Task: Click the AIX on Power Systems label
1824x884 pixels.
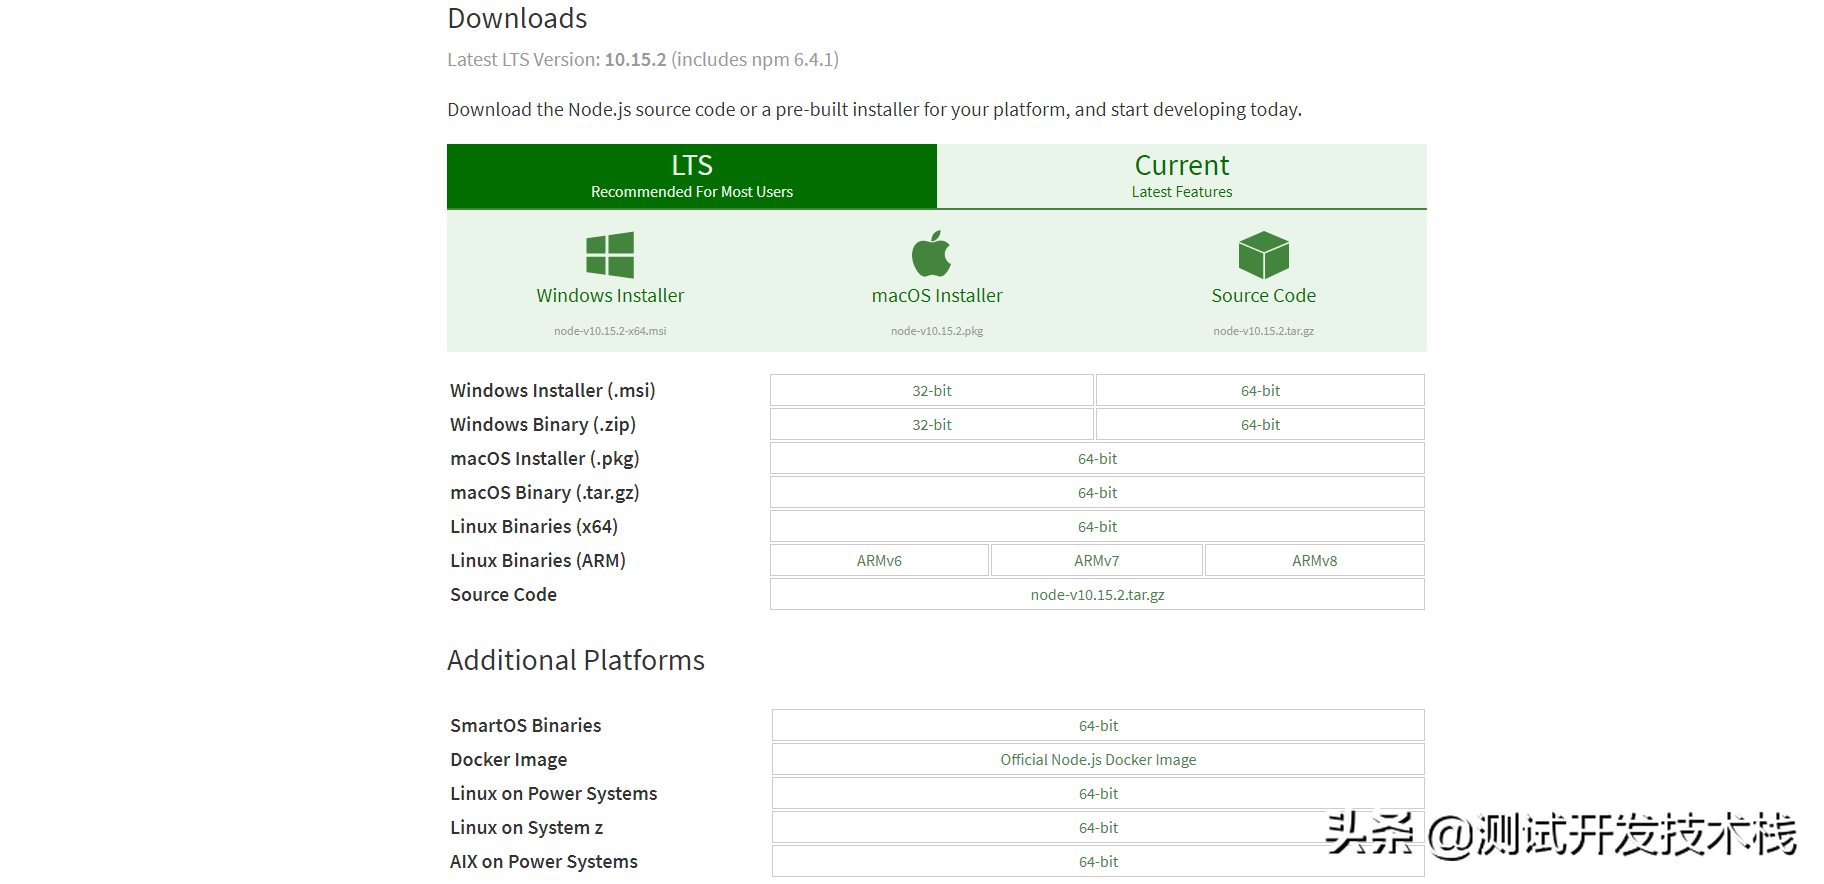Action: 544,861
